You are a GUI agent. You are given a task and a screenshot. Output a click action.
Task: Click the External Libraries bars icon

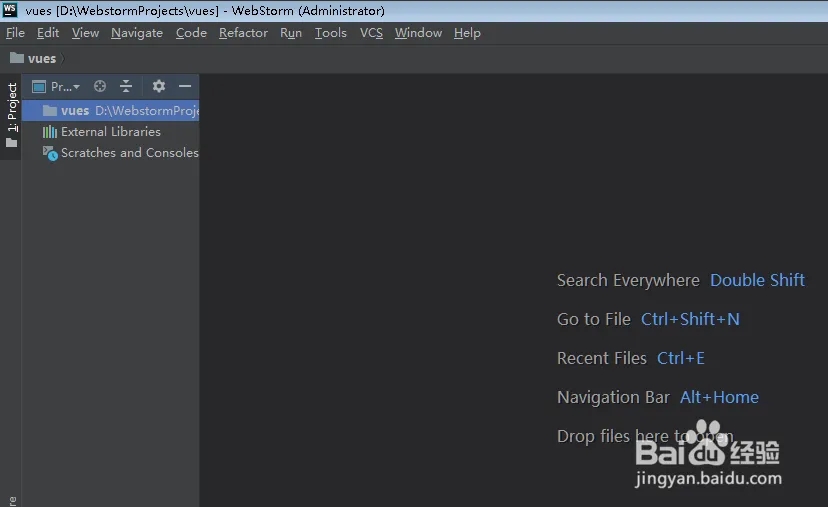pyautogui.click(x=50, y=132)
